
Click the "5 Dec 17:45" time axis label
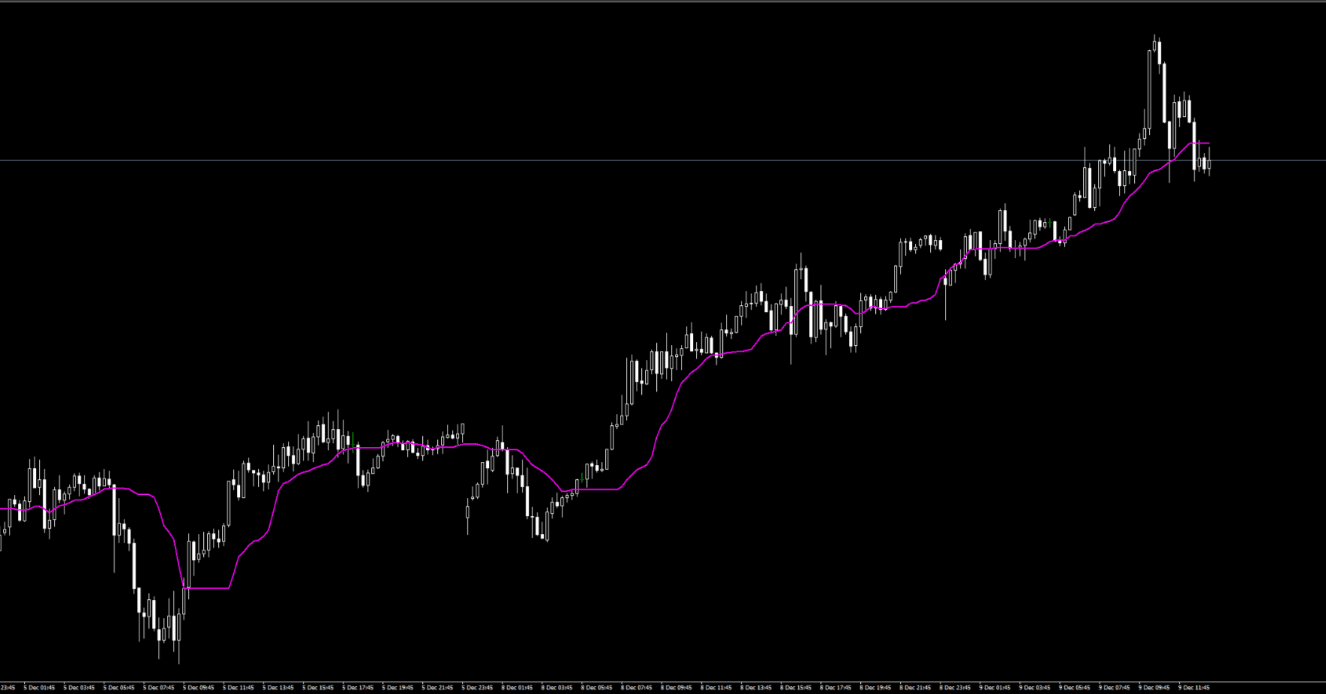coord(358,687)
